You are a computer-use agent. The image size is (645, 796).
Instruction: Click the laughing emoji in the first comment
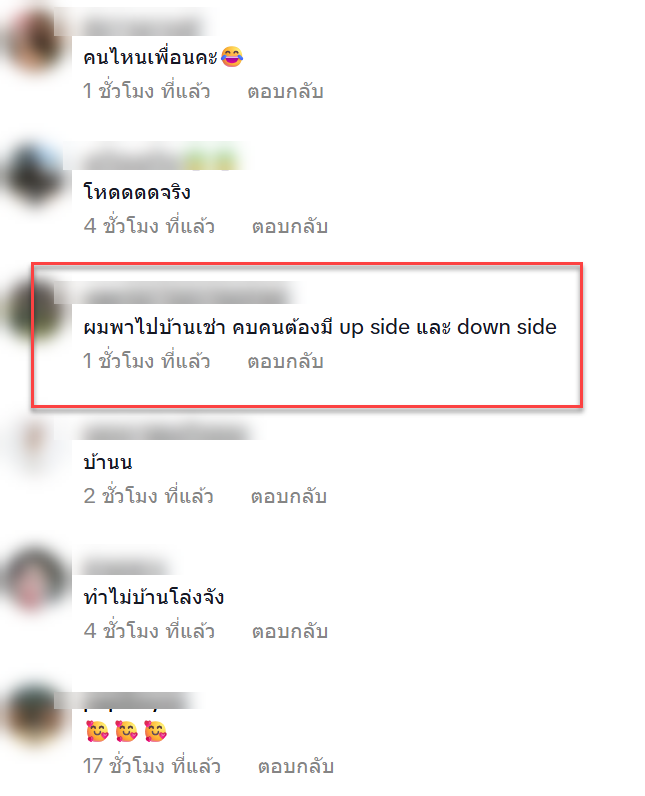(232, 56)
